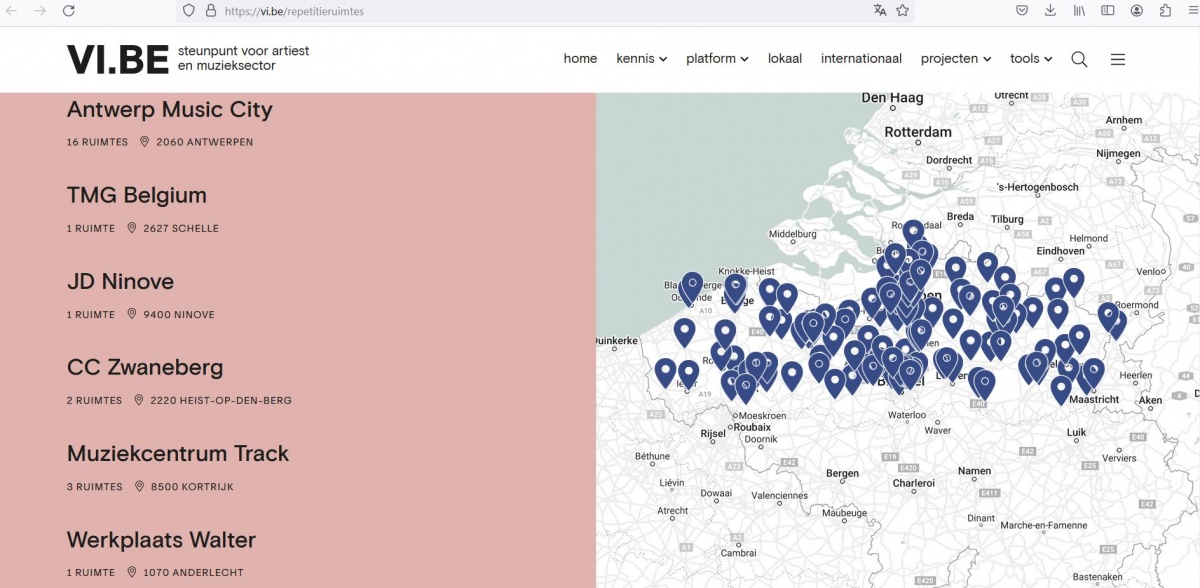Click location pin icon beside 1070 Anderlecht

(x=132, y=572)
